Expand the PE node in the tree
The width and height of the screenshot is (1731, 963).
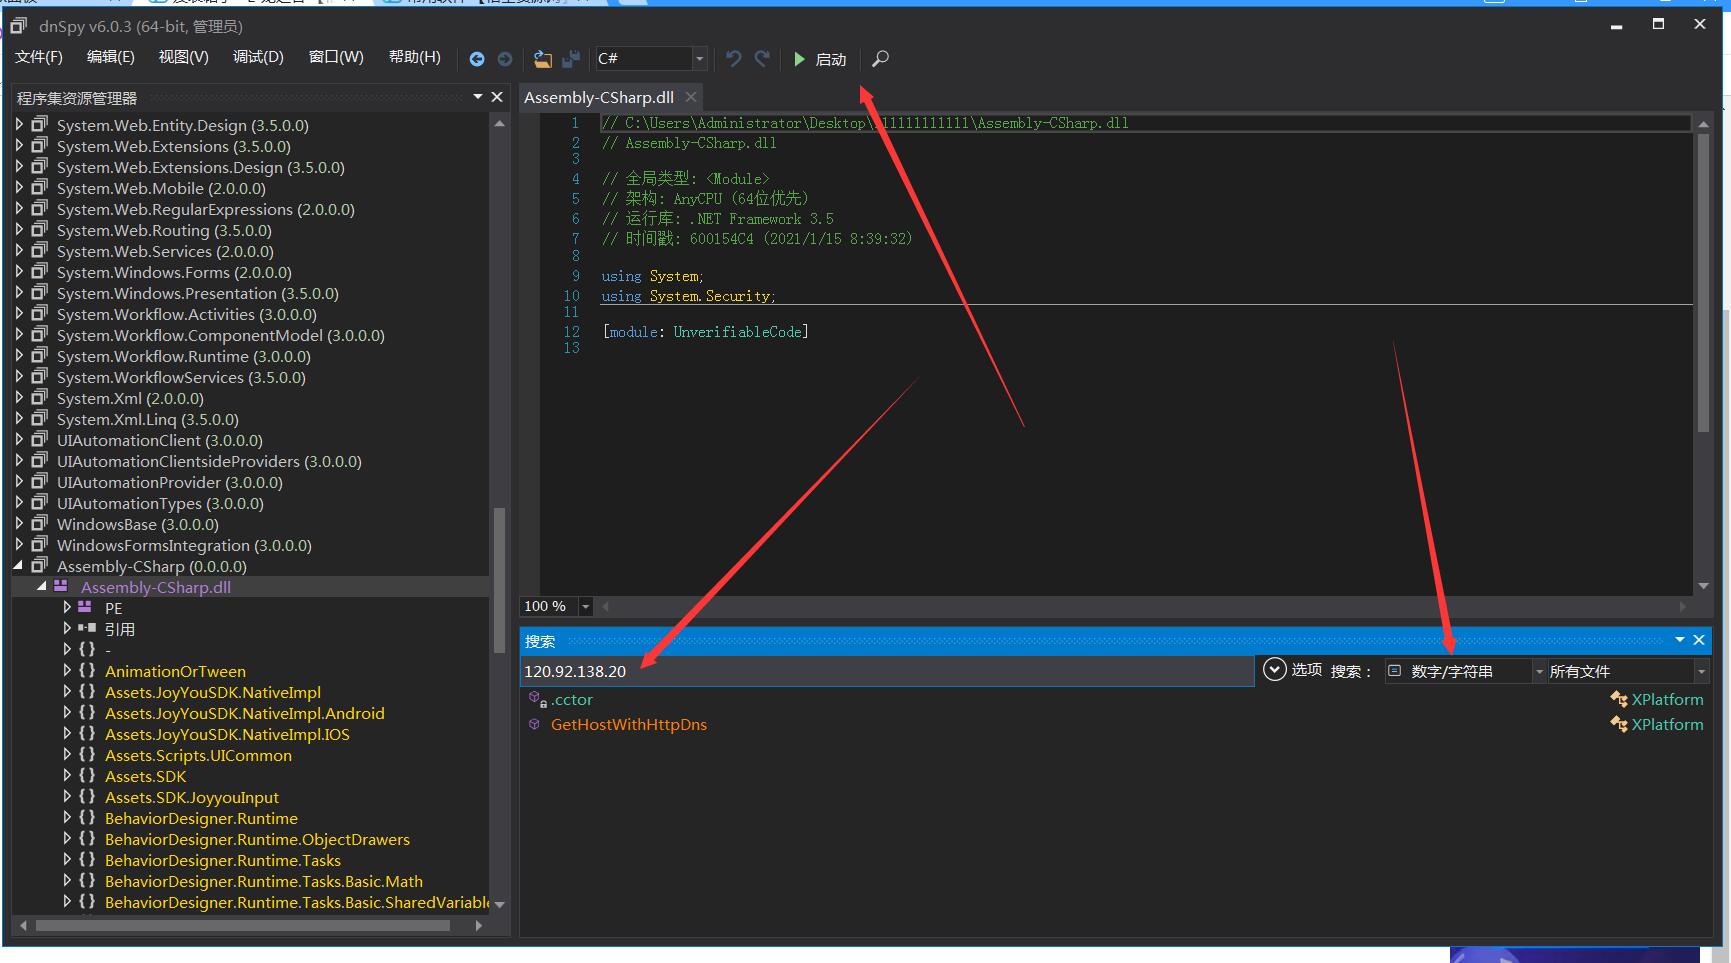pos(67,607)
